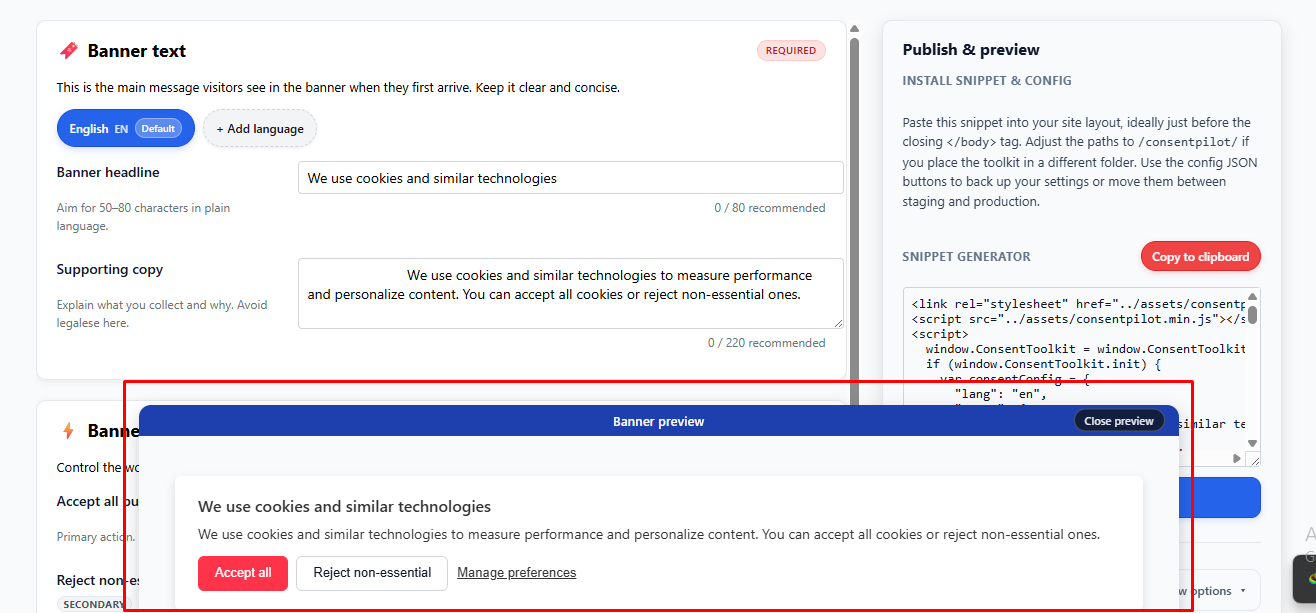1316x613 pixels.
Task: Close the banner preview
Action: pyautogui.click(x=1119, y=421)
